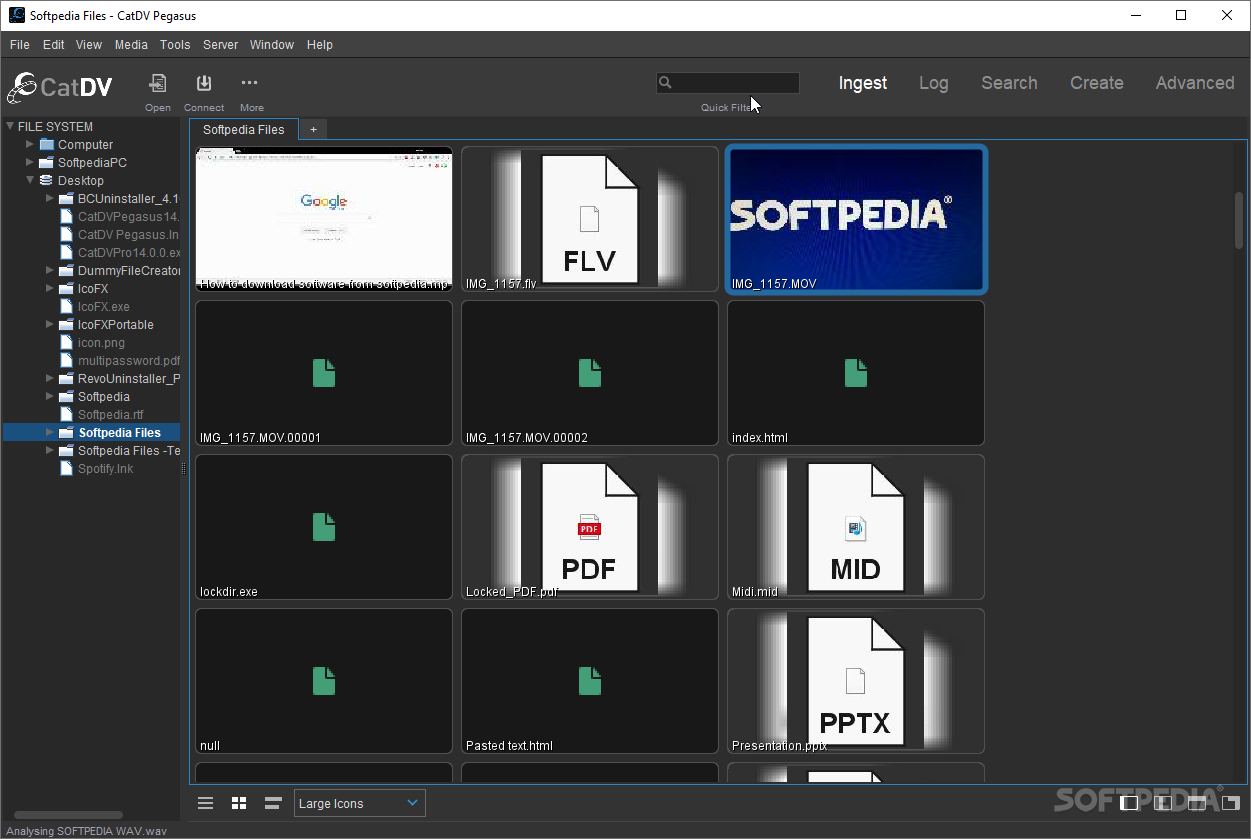Viewport: 1251px width, 839px height.
Task: Select the Locked_PDF.pdf thumbnail
Action: (590, 527)
